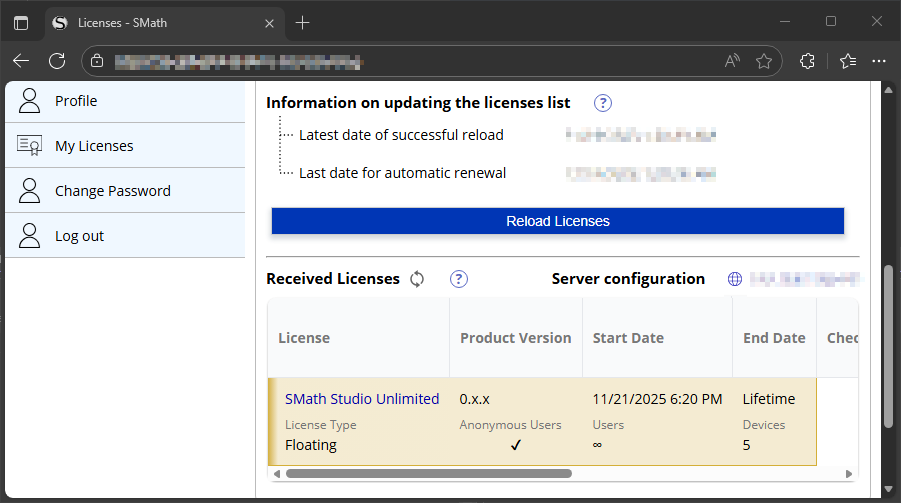Go to My Licenses page

(125, 146)
